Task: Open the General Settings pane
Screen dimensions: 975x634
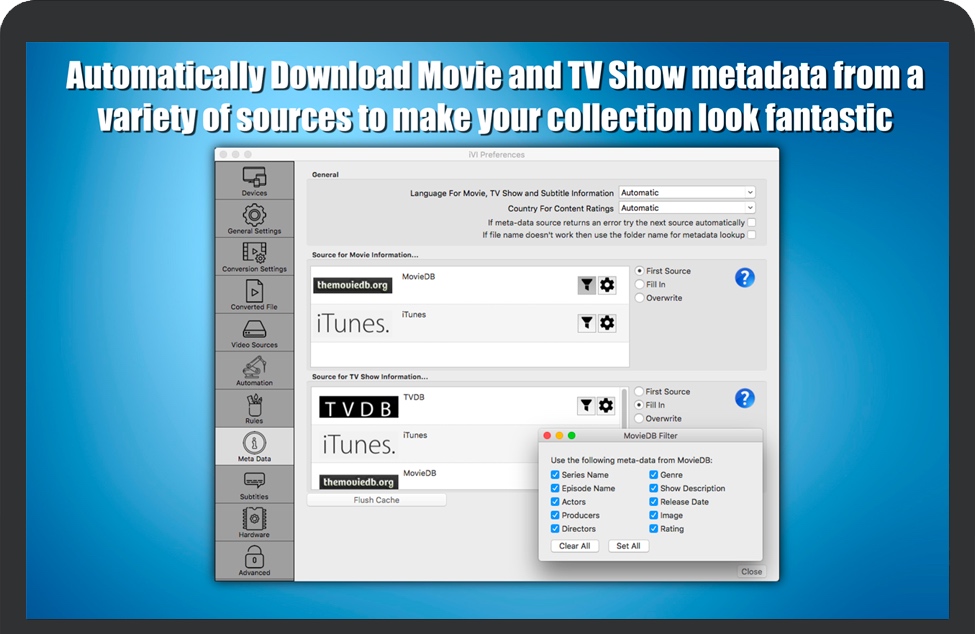Action: (x=254, y=218)
